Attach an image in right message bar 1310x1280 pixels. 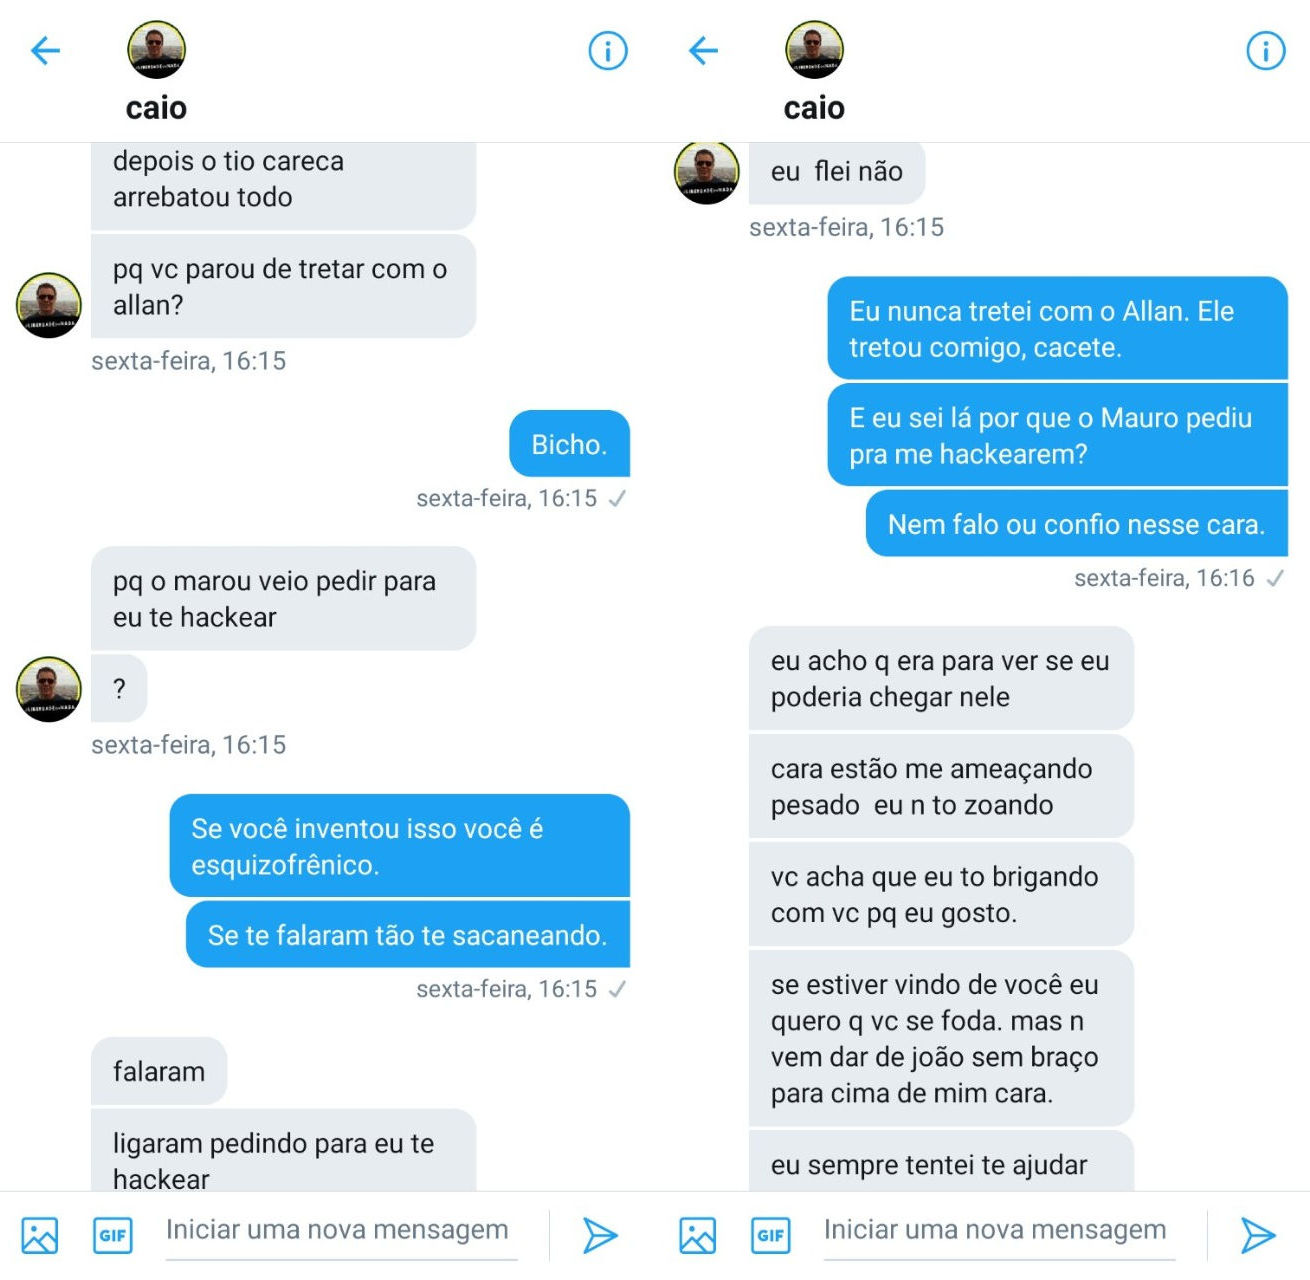point(698,1235)
